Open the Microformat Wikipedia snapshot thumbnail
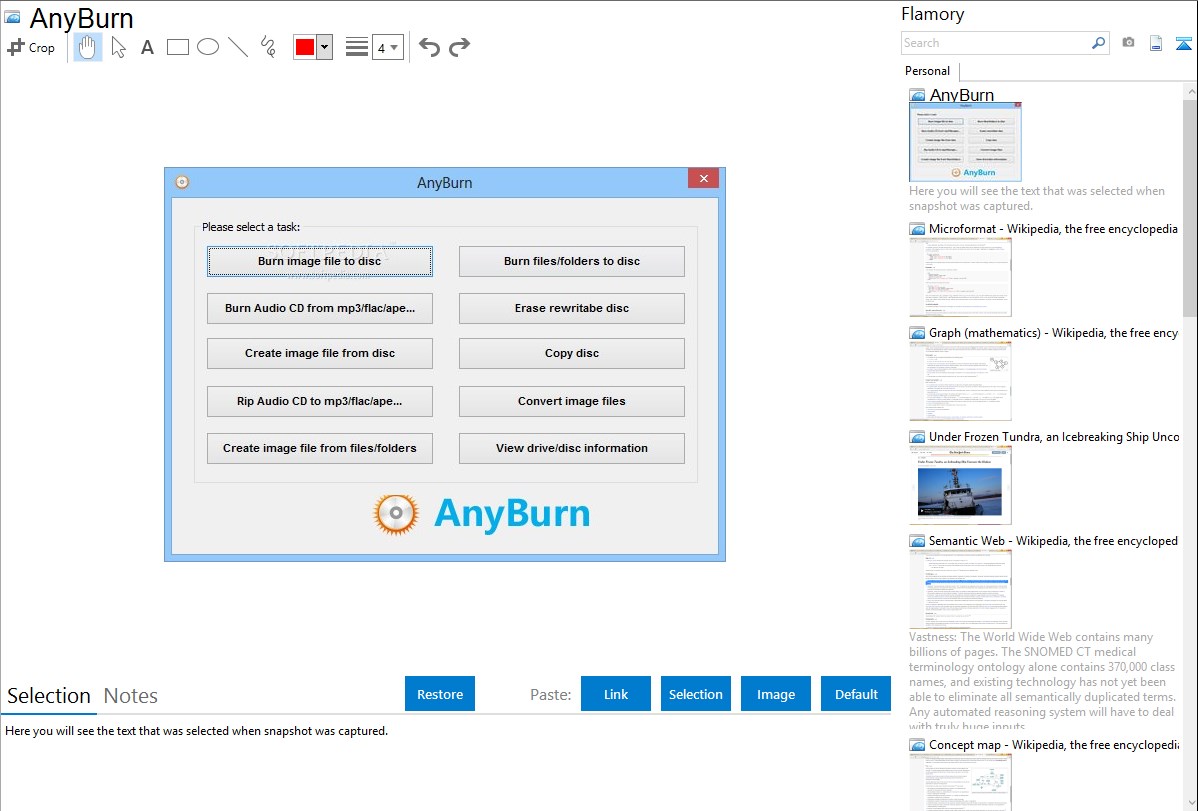The image size is (1198, 811). point(960,277)
